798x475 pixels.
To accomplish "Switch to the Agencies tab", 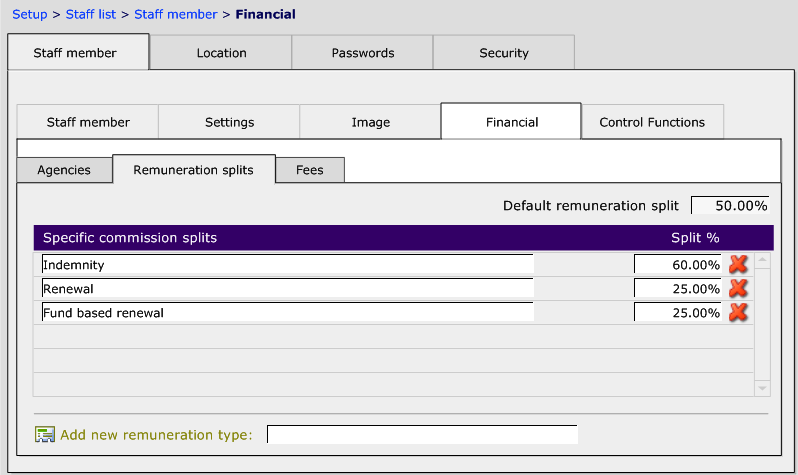I will click(64, 170).
